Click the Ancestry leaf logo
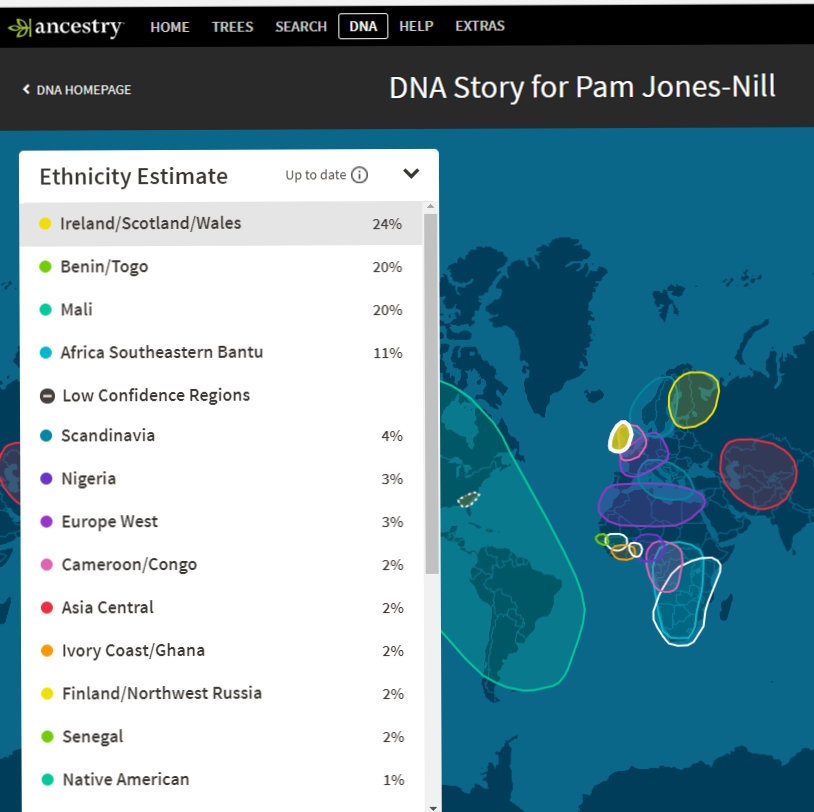 click(x=22, y=27)
